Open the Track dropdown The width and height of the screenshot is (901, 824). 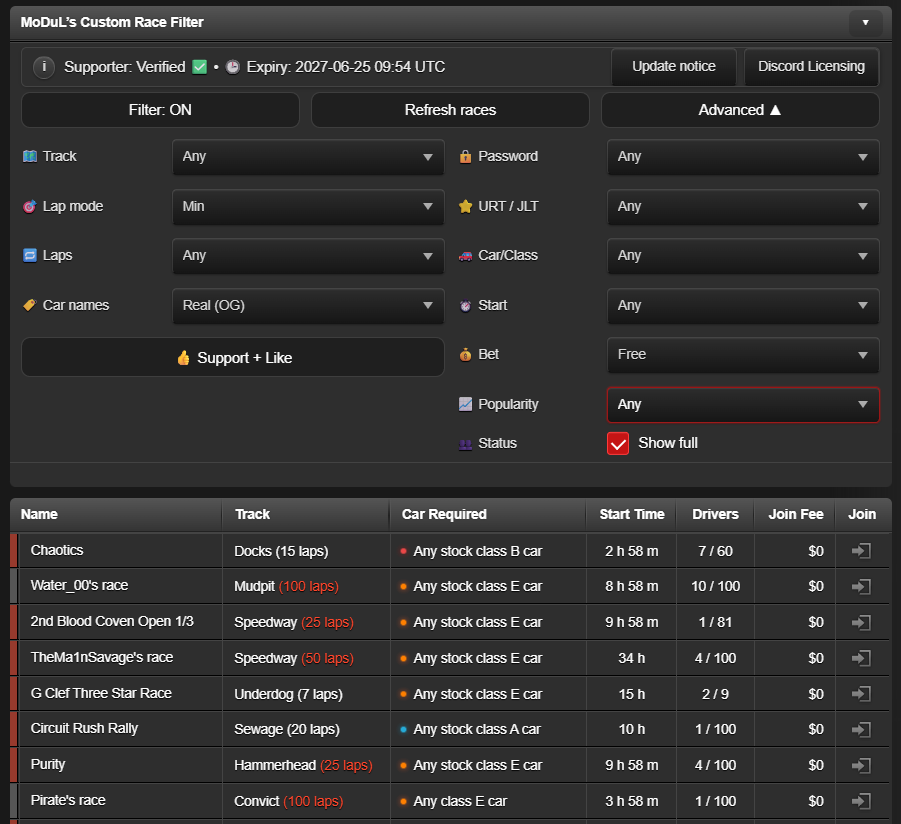pos(308,157)
